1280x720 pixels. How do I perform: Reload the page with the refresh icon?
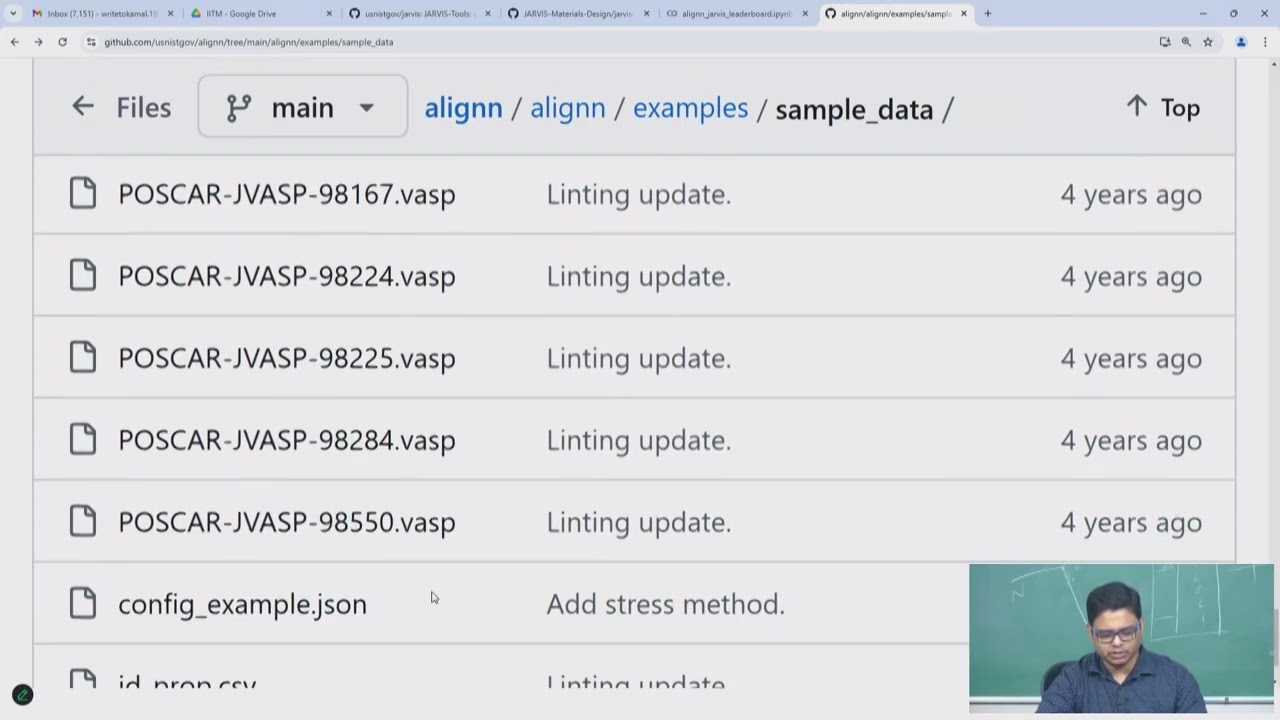pos(62,42)
